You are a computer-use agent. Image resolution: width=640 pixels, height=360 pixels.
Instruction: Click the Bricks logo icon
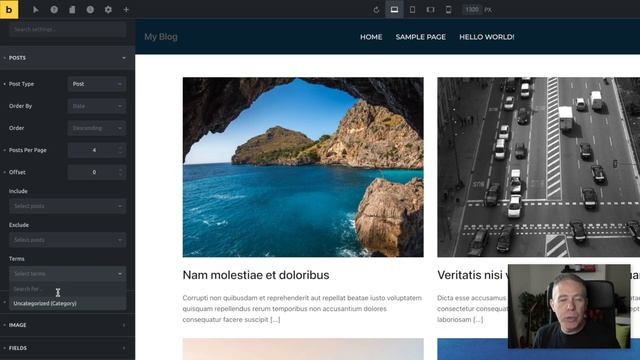pos(9,9)
